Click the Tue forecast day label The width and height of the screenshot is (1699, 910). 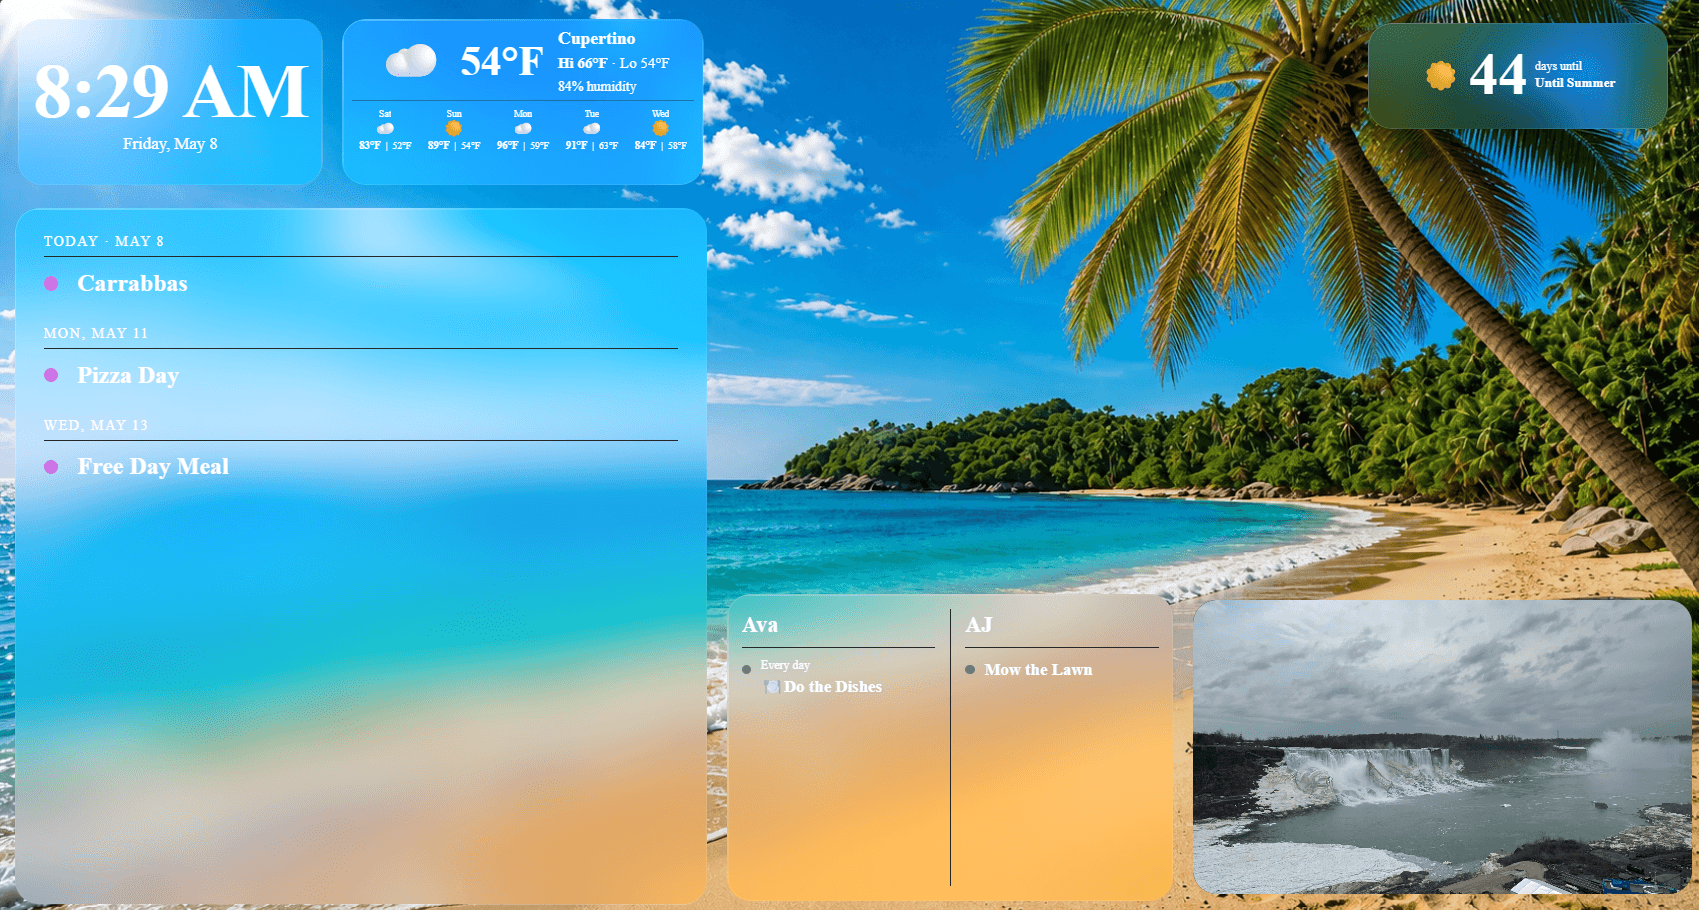592,114
